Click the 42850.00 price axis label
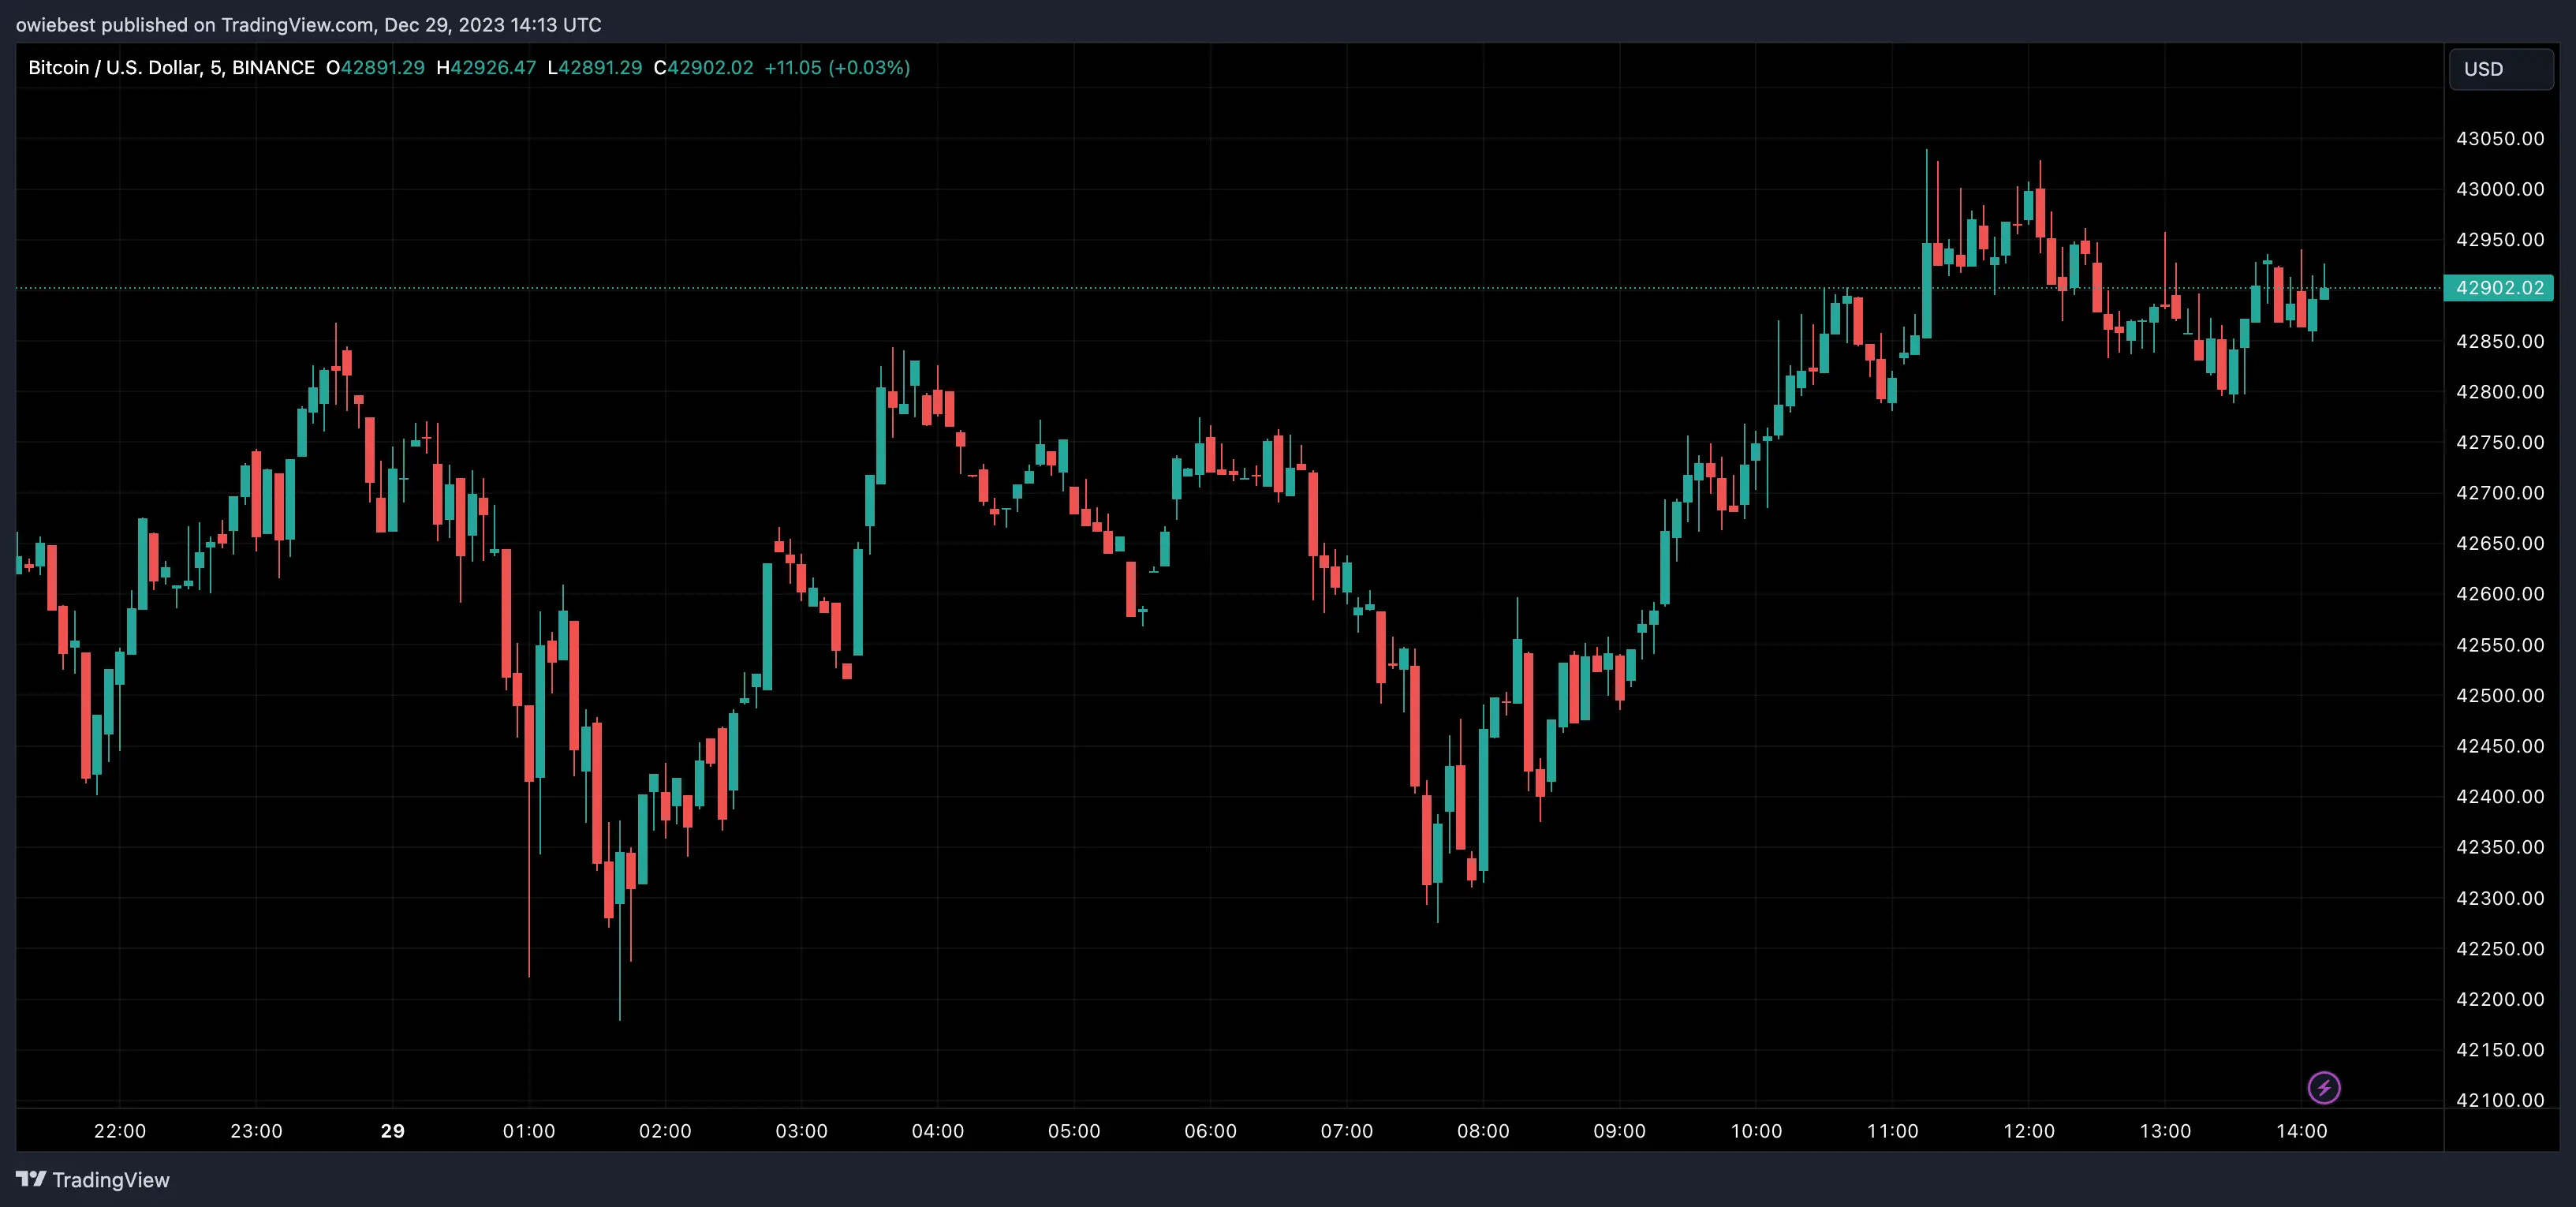Viewport: 2576px width, 1207px height. pos(2500,341)
